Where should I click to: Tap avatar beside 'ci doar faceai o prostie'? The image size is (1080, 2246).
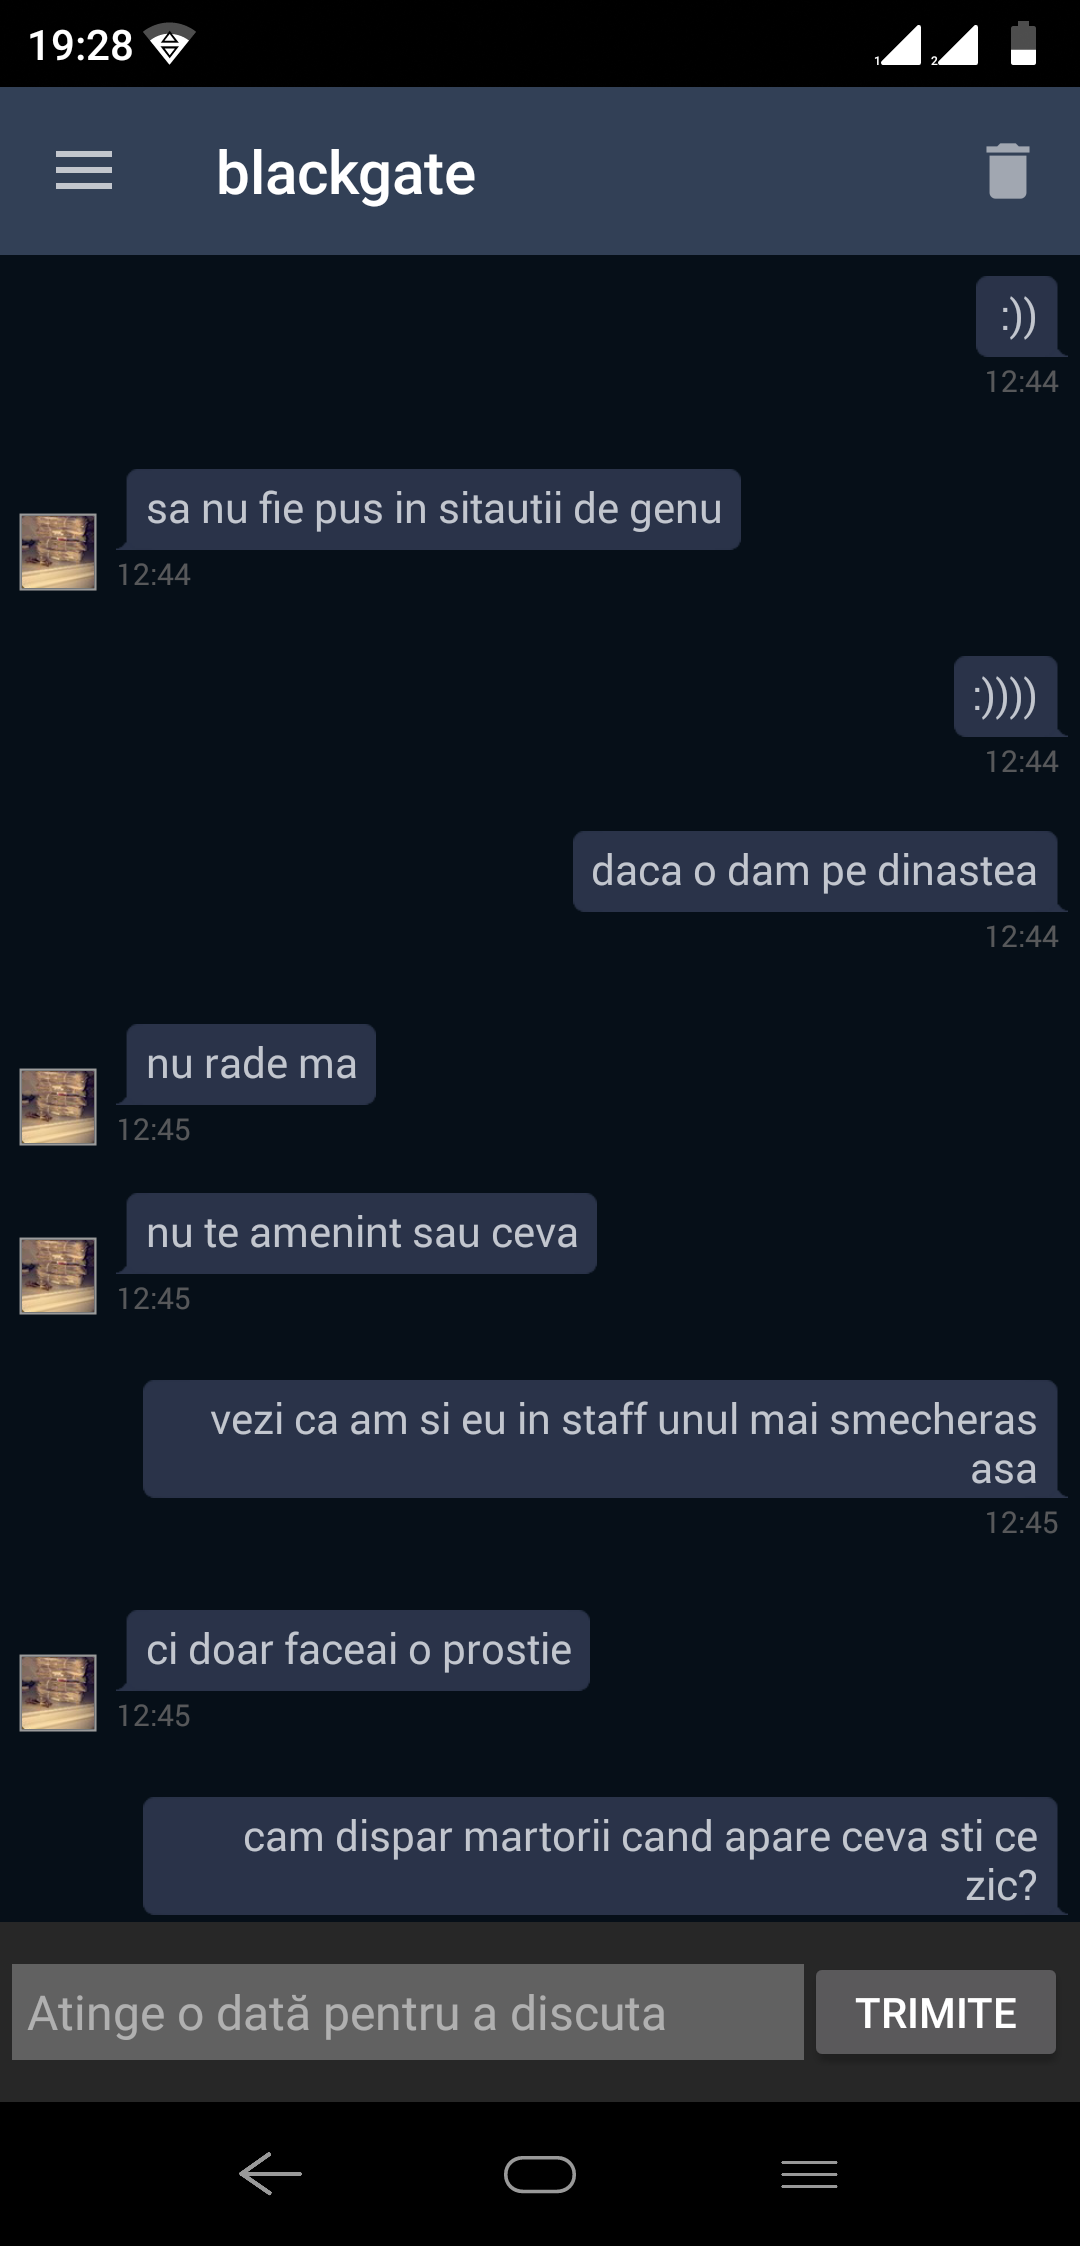[58, 1693]
